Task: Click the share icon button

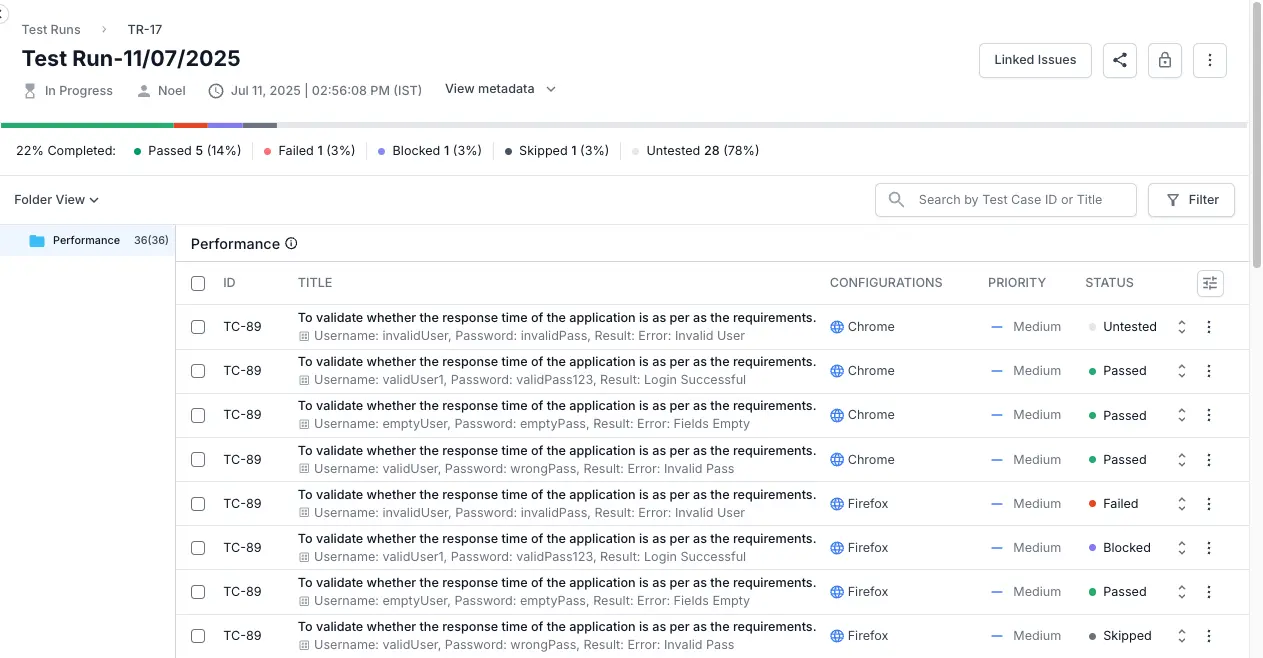Action: [1119, 60]
